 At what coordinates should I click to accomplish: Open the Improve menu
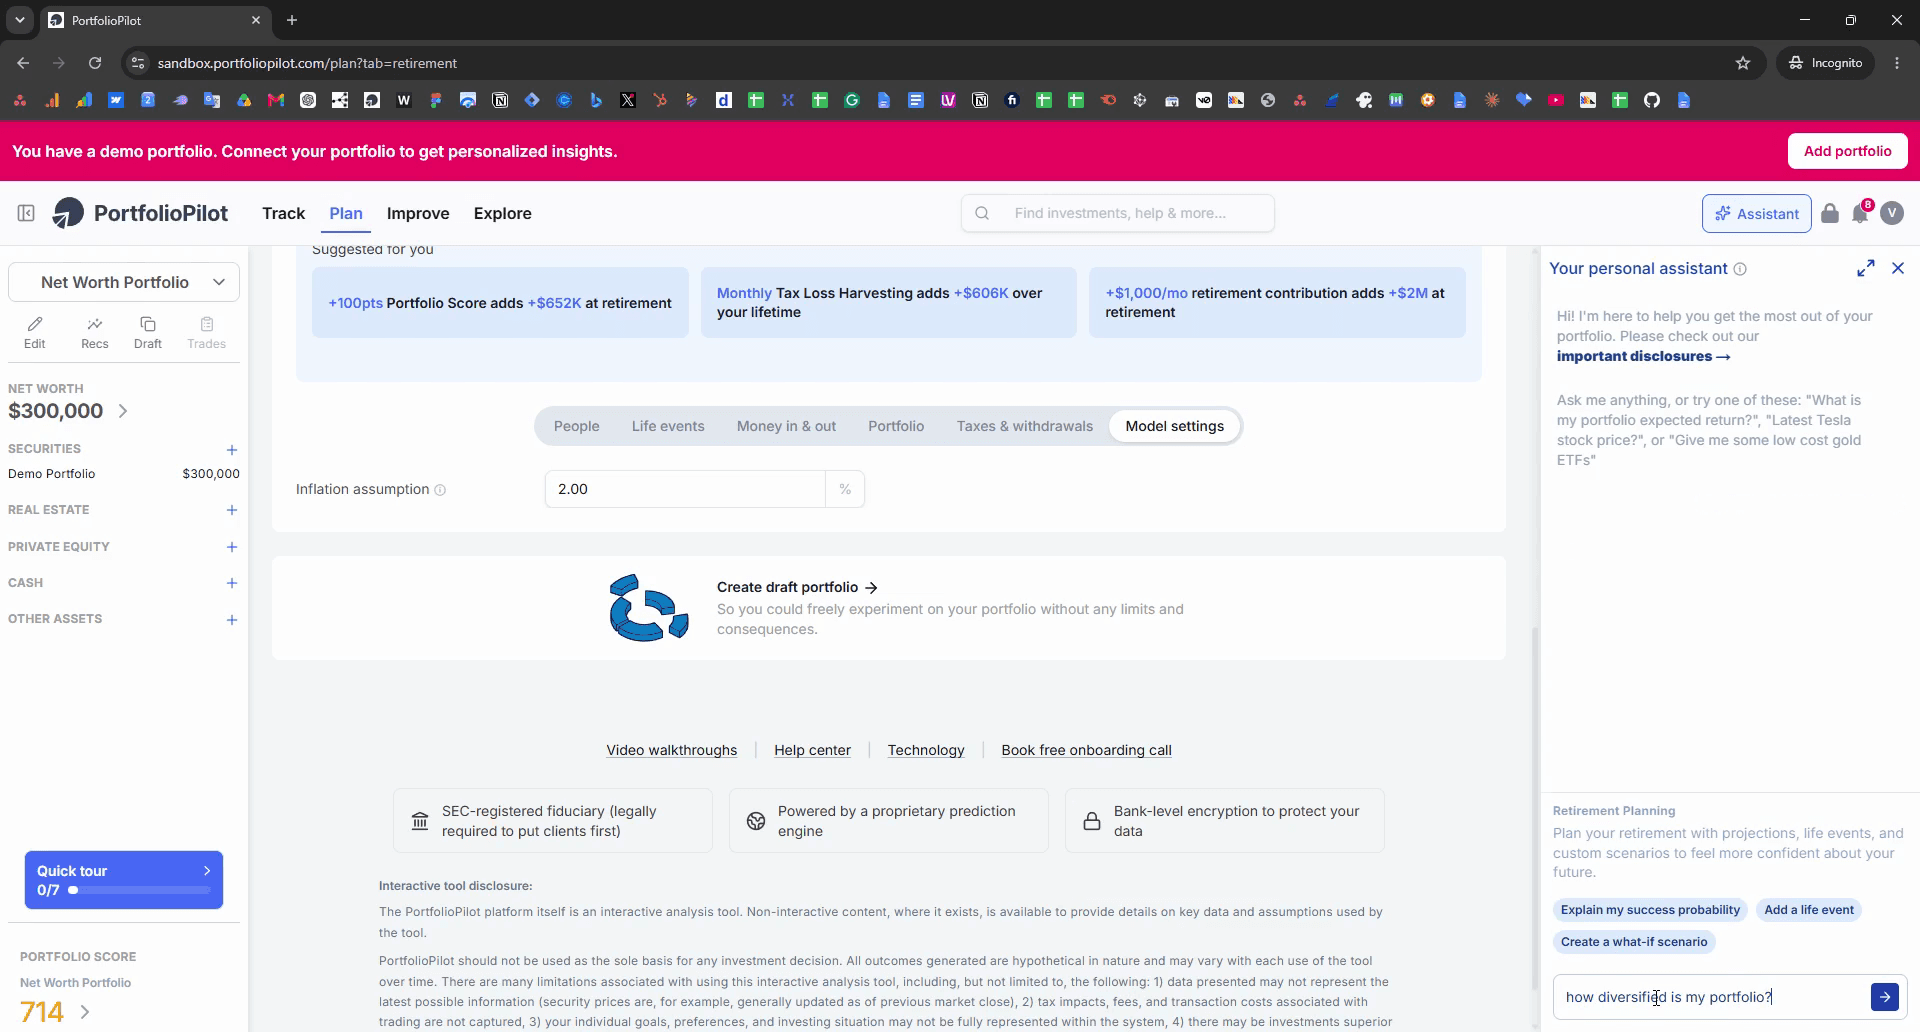(418, 213)
